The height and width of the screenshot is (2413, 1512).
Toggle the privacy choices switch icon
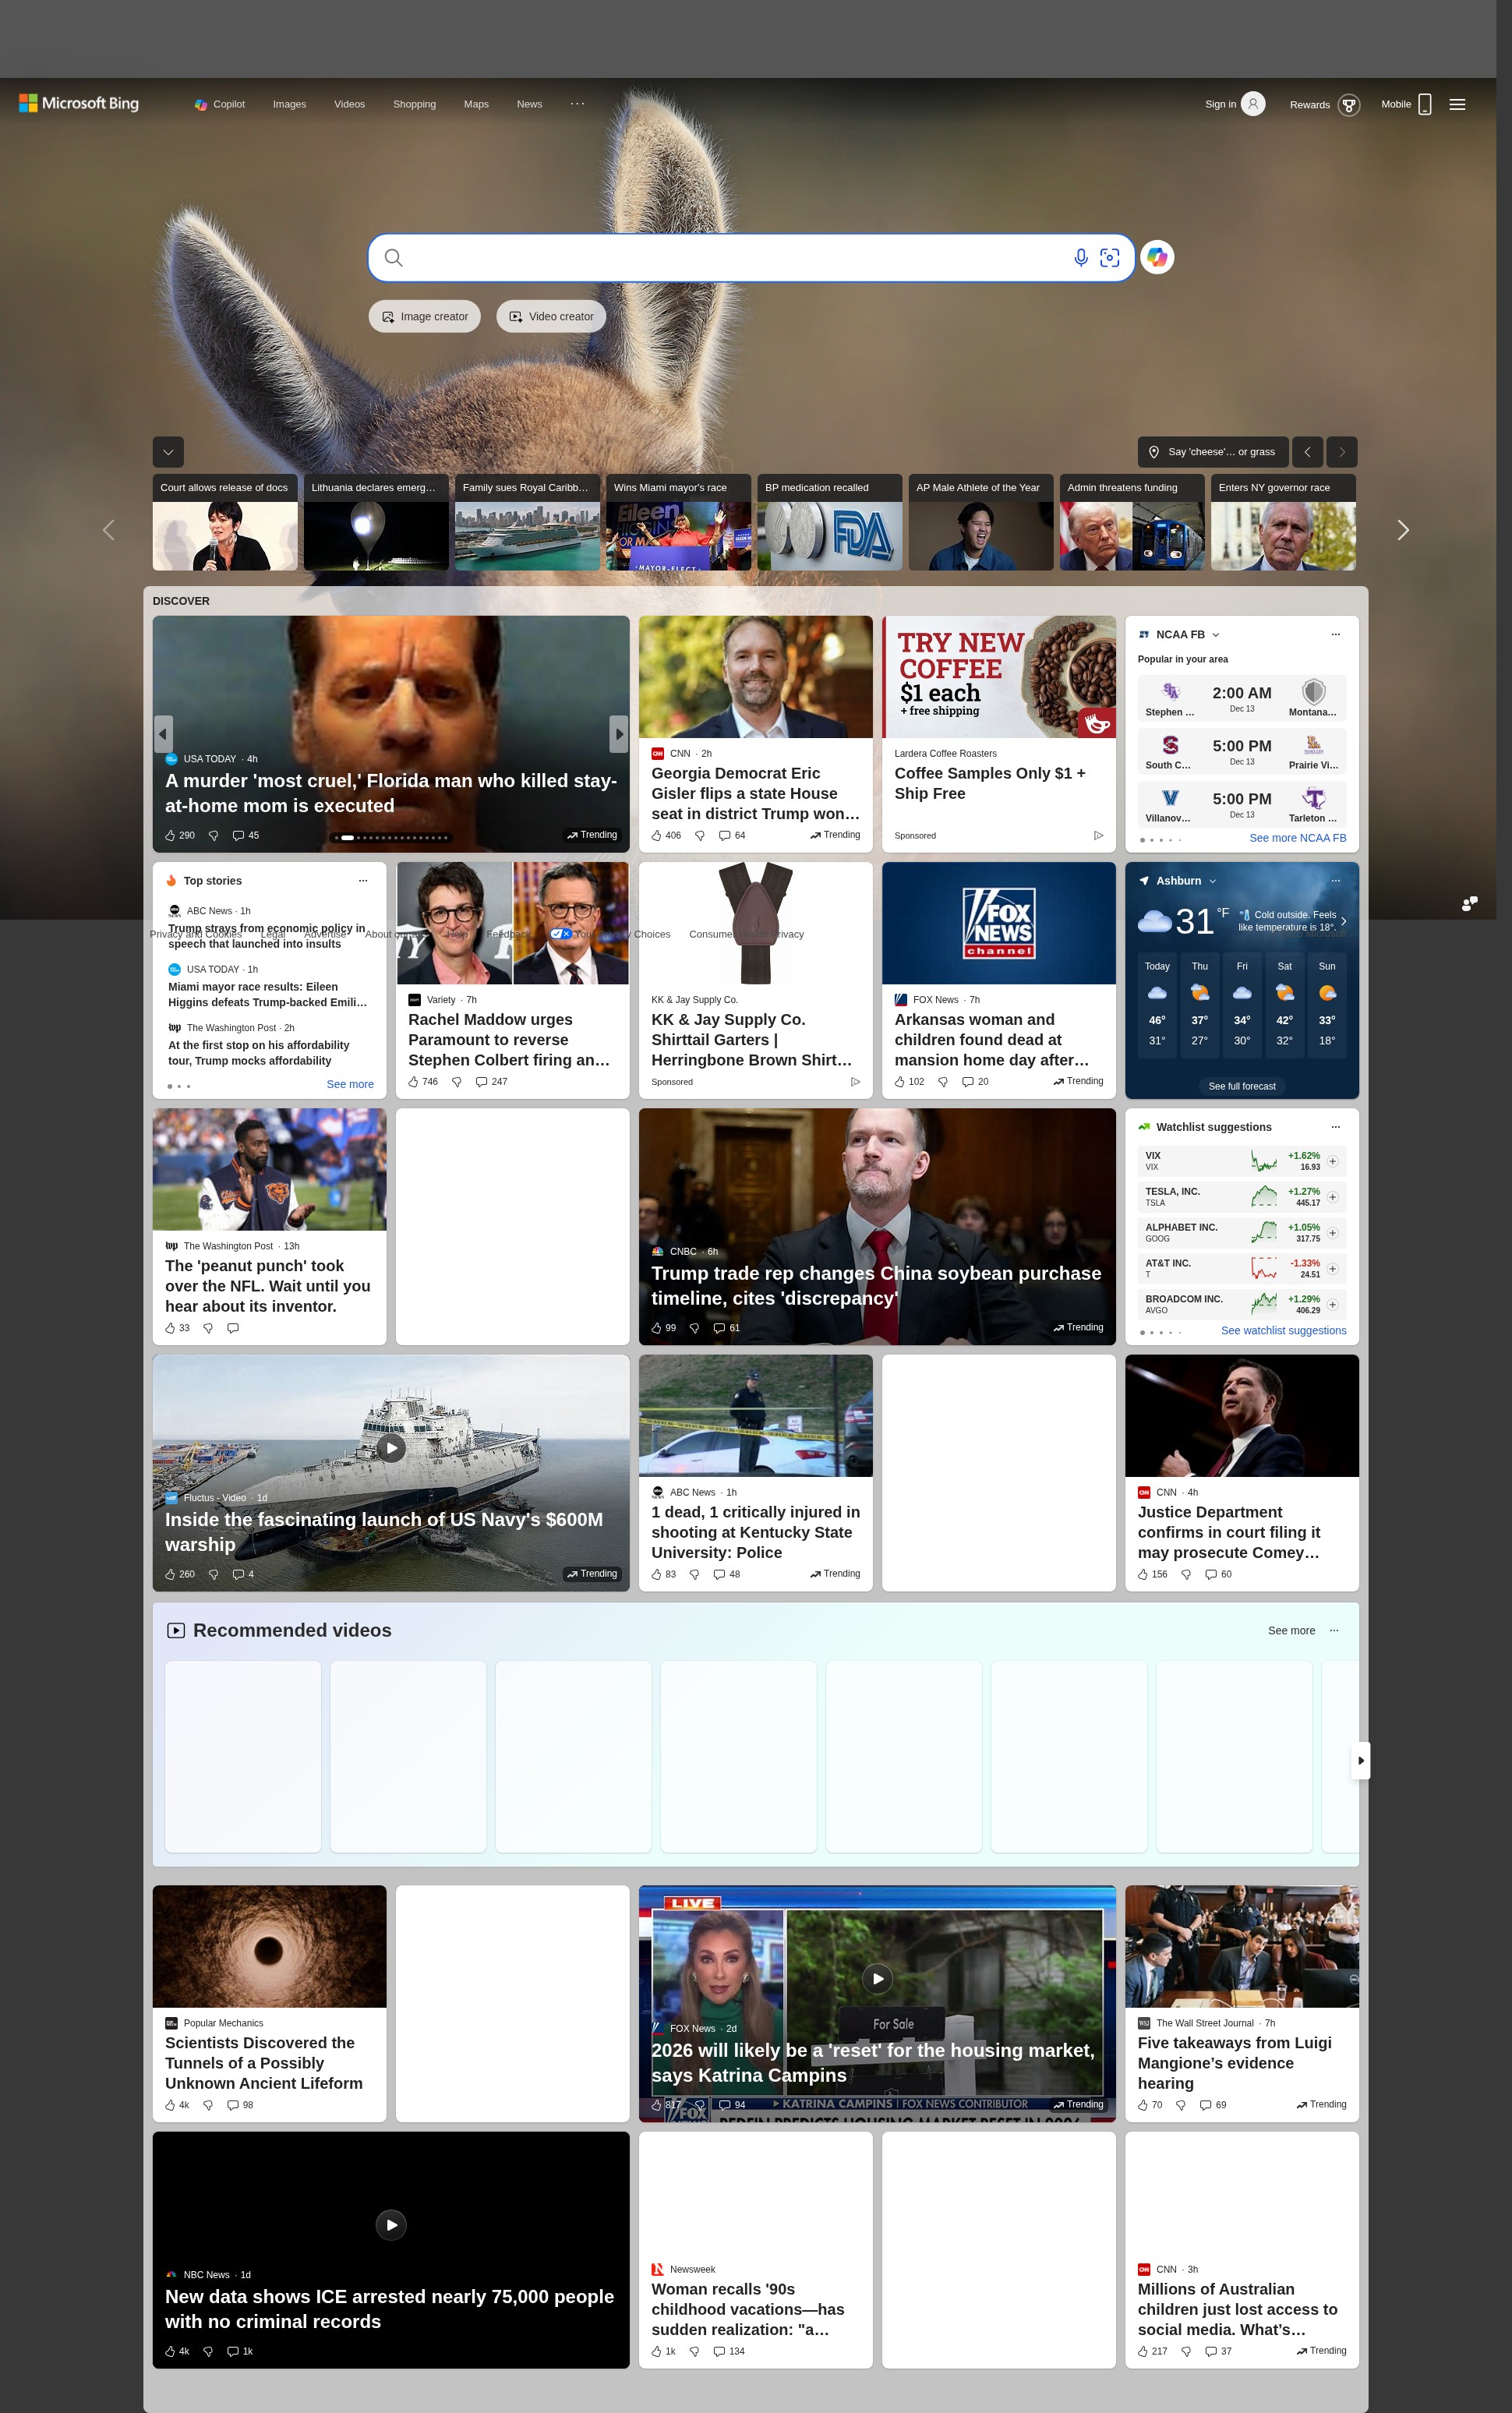point(561,934)
